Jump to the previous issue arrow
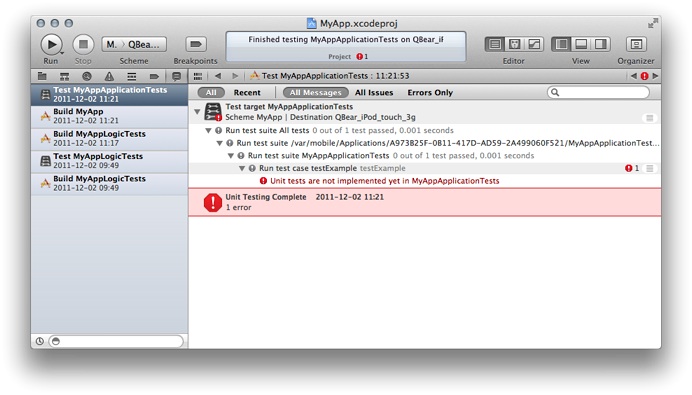692x395 pixels. (634, 76)
